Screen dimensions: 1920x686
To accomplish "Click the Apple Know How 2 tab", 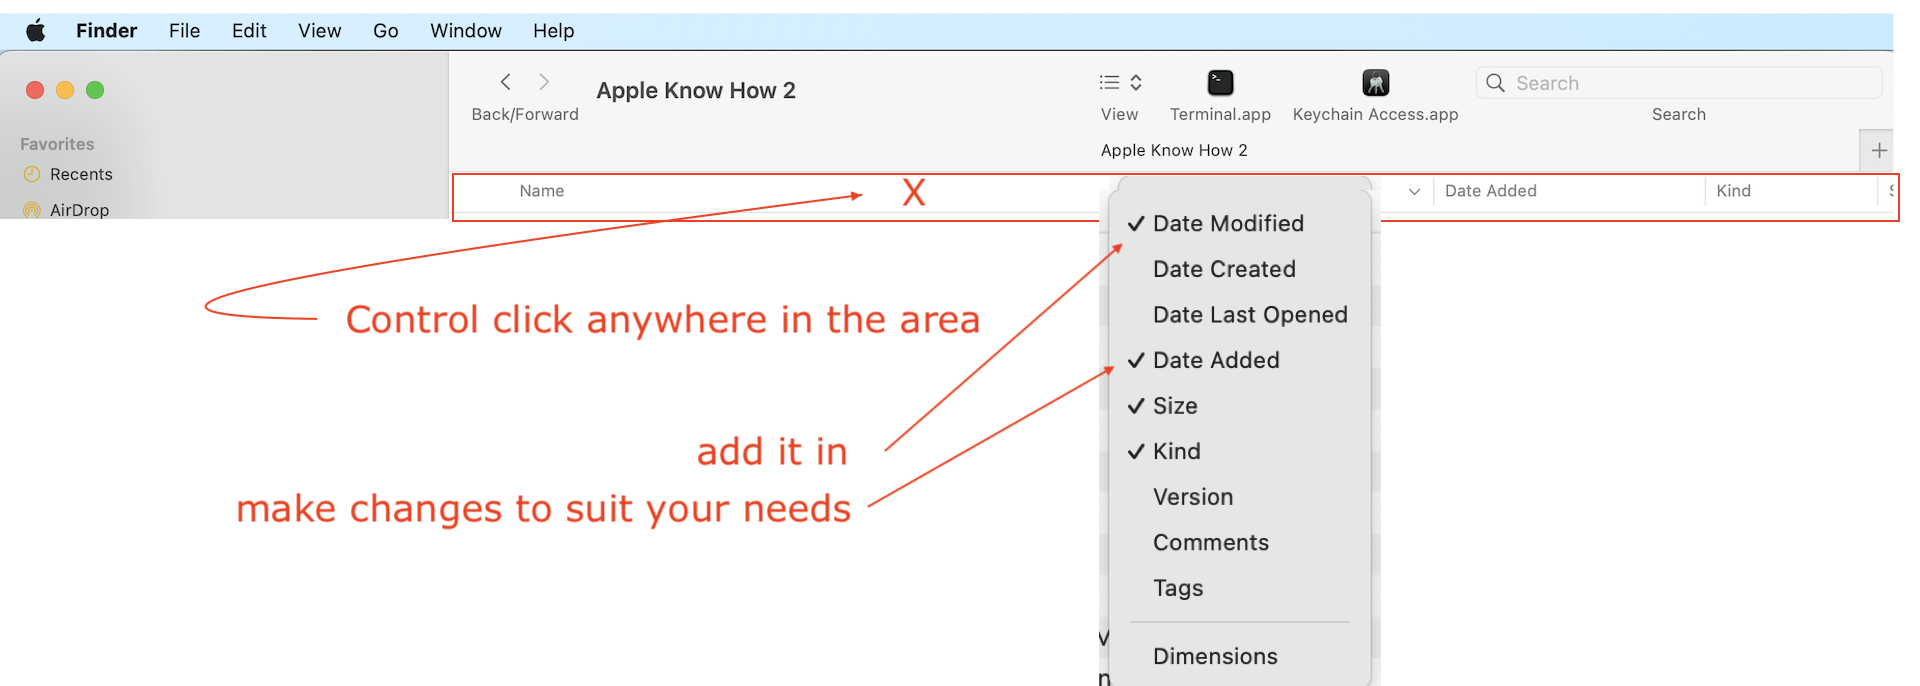I will (x=1174, y=150).
